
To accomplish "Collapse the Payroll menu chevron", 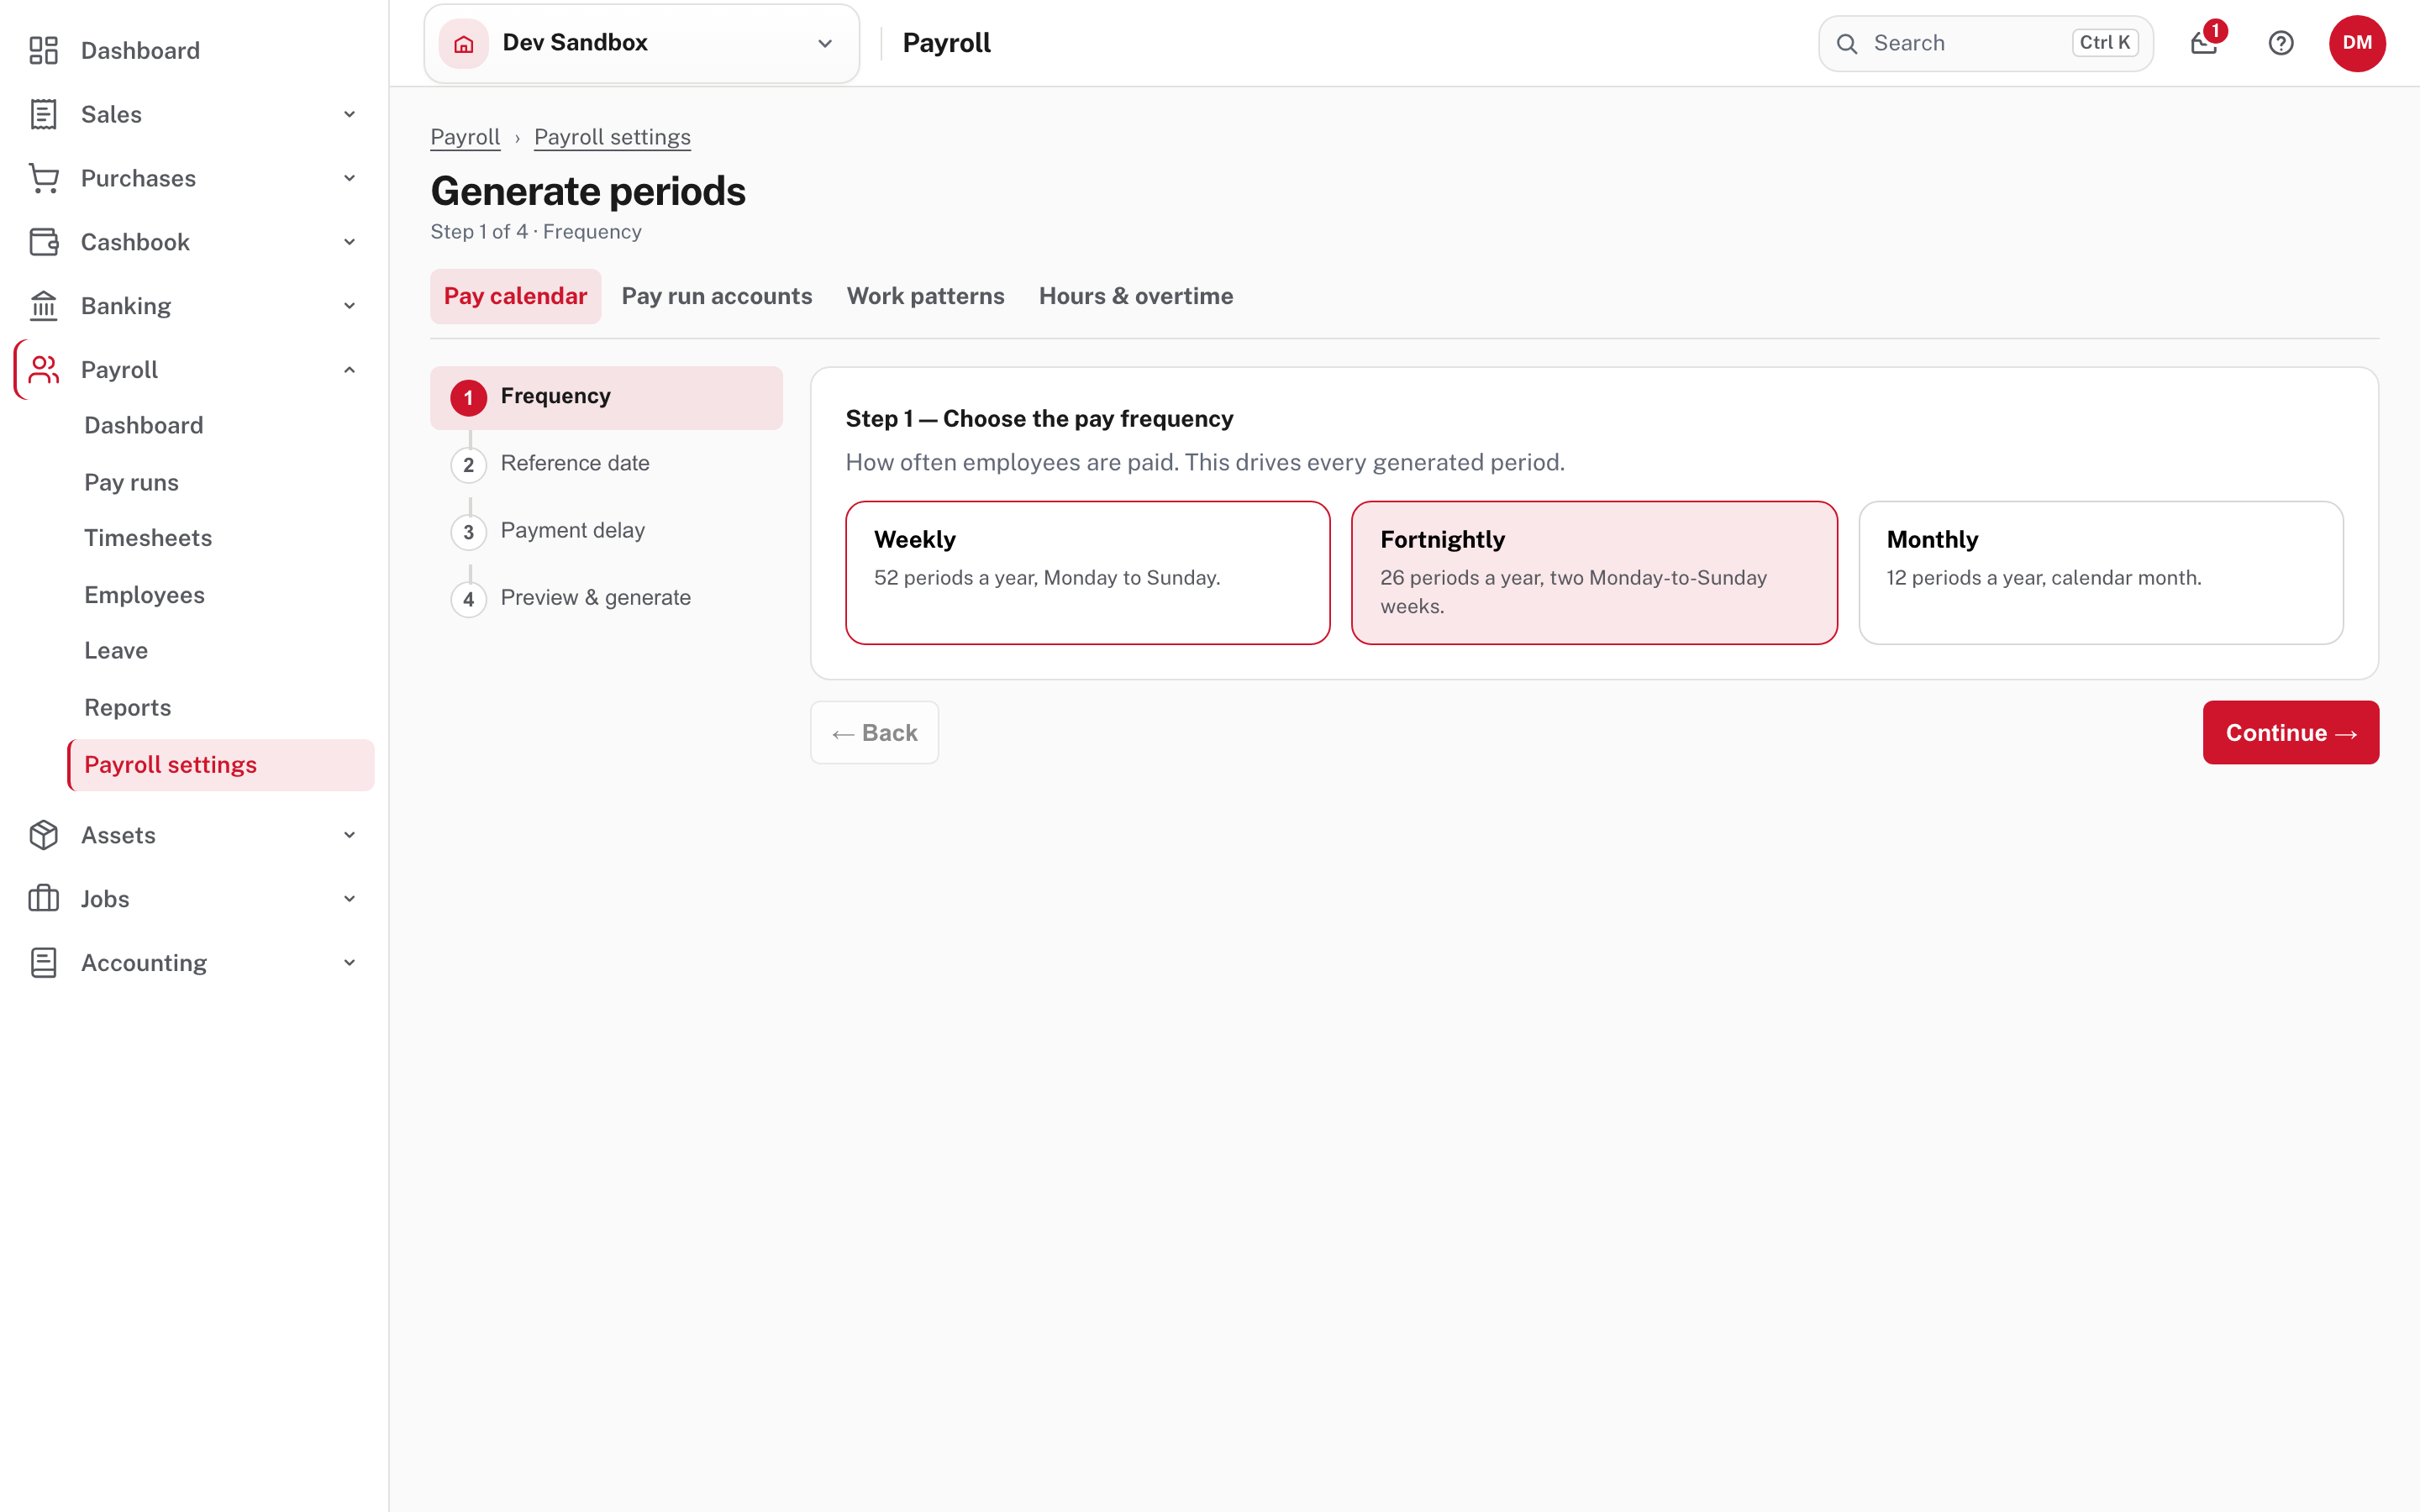I will 349,370.
